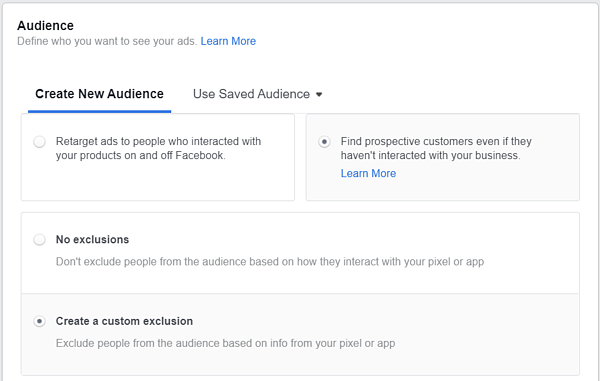Open Learn More under prospective customers option

(368, 173)
